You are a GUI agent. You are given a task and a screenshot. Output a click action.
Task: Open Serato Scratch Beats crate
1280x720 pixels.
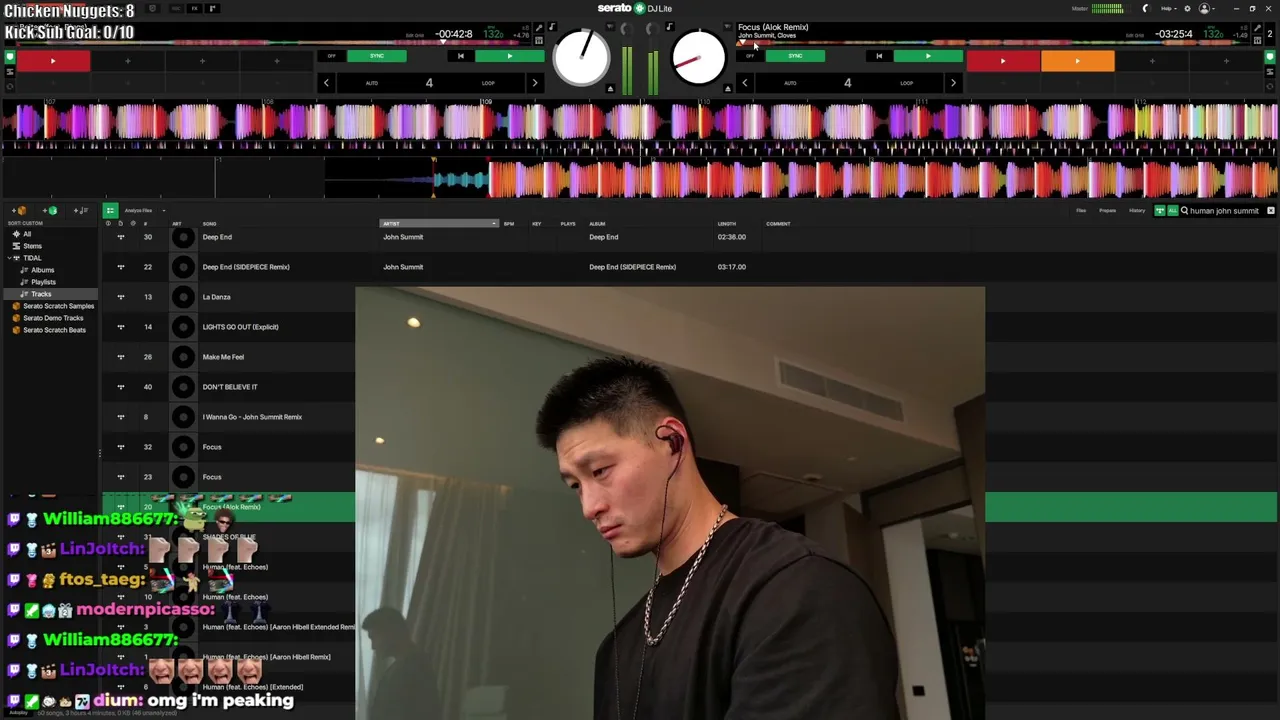click(x=54, y=330)
